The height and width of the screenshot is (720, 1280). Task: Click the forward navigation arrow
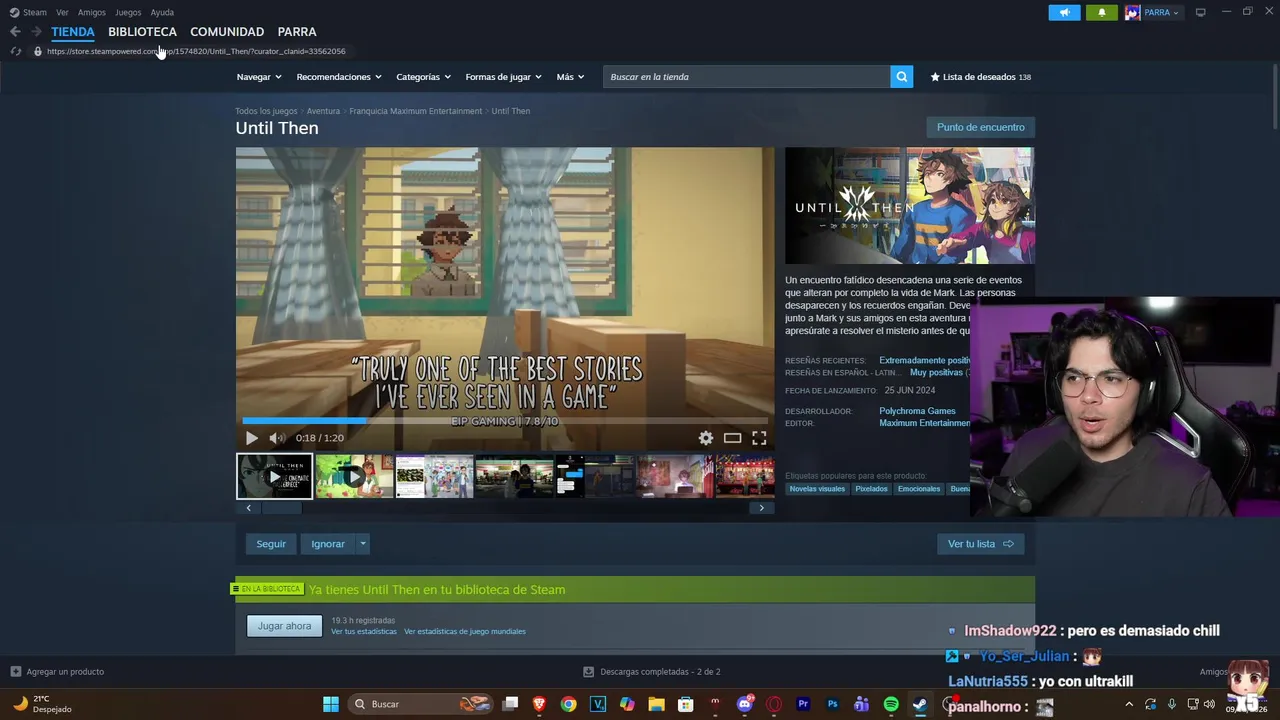coord(36,32)
